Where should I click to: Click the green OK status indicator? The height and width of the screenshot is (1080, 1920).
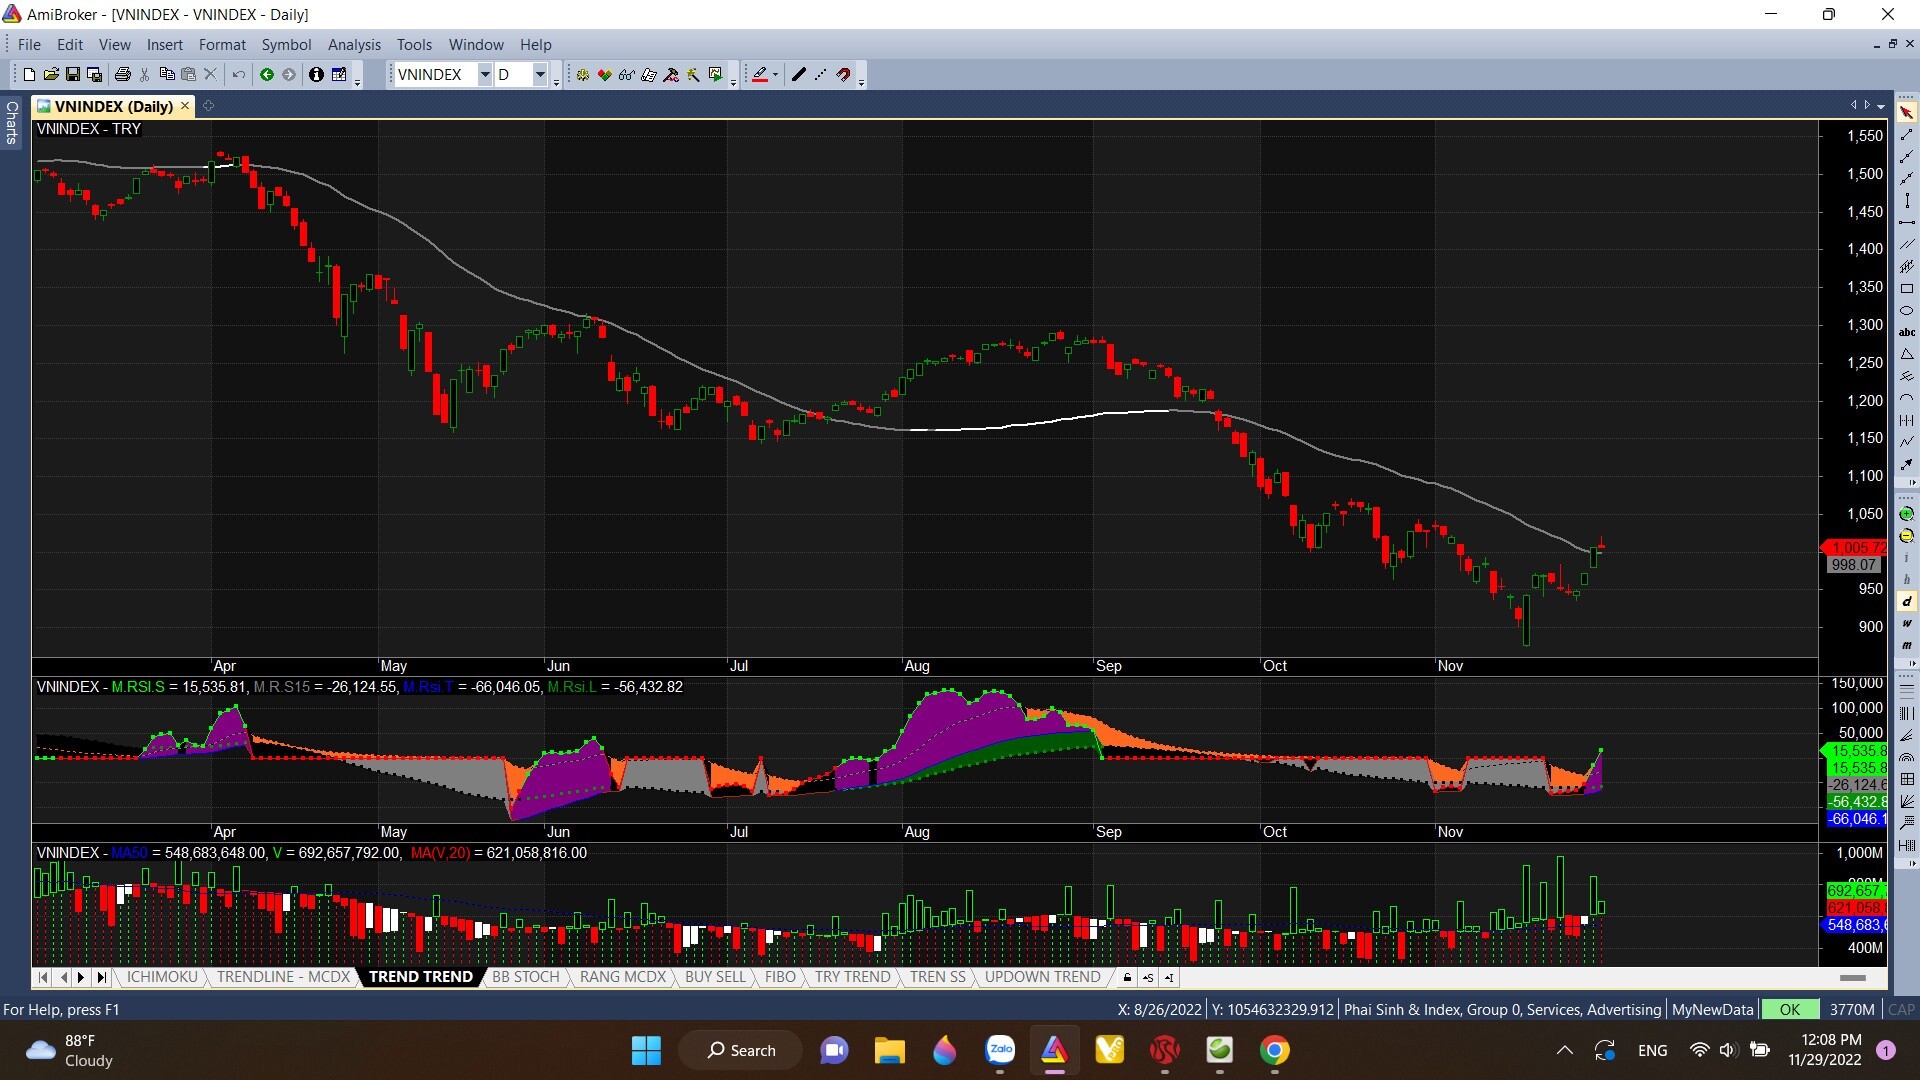pos(1789,1010)
